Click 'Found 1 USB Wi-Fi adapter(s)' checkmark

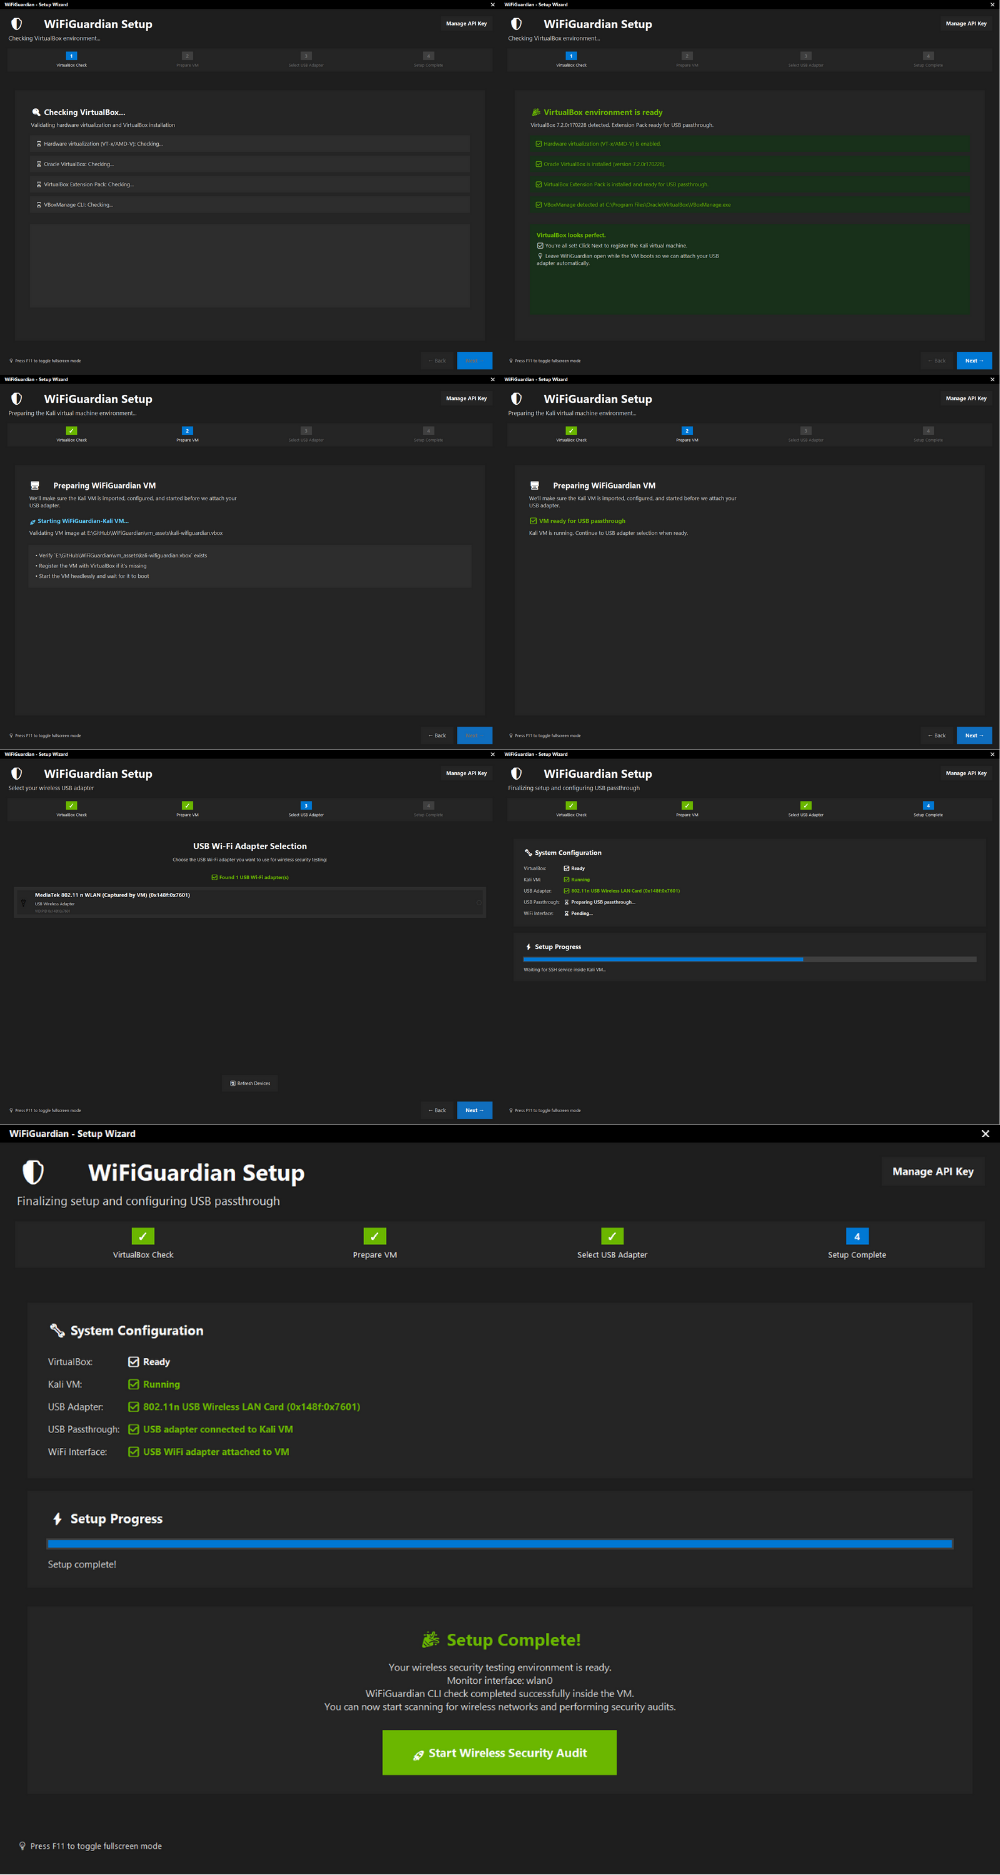214,877
